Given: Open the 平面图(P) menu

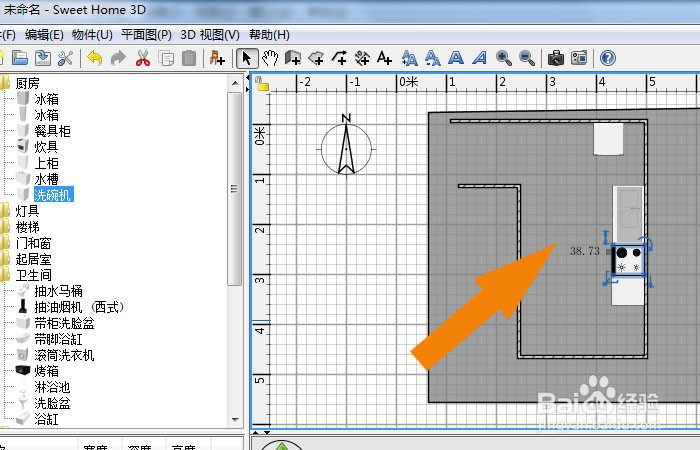Looking at the screenshot, I should coord(146,35).
